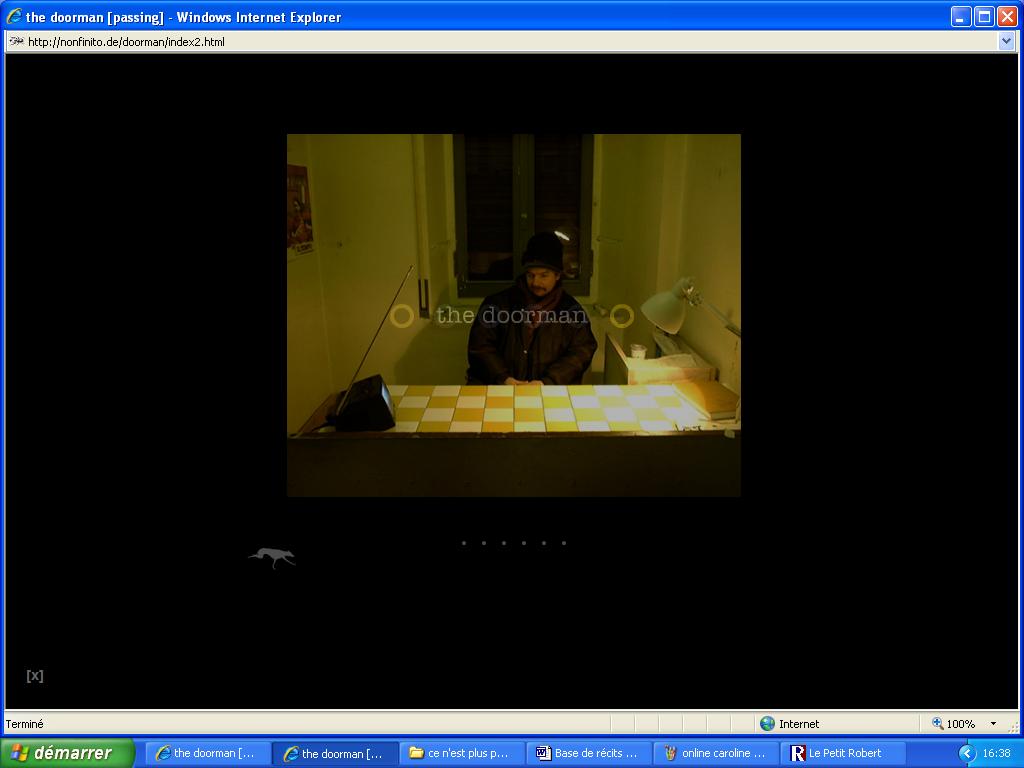Switch to 'online caroline' taskbar window
Viewport: 1024px width, 768px height.
pos(718,753)
